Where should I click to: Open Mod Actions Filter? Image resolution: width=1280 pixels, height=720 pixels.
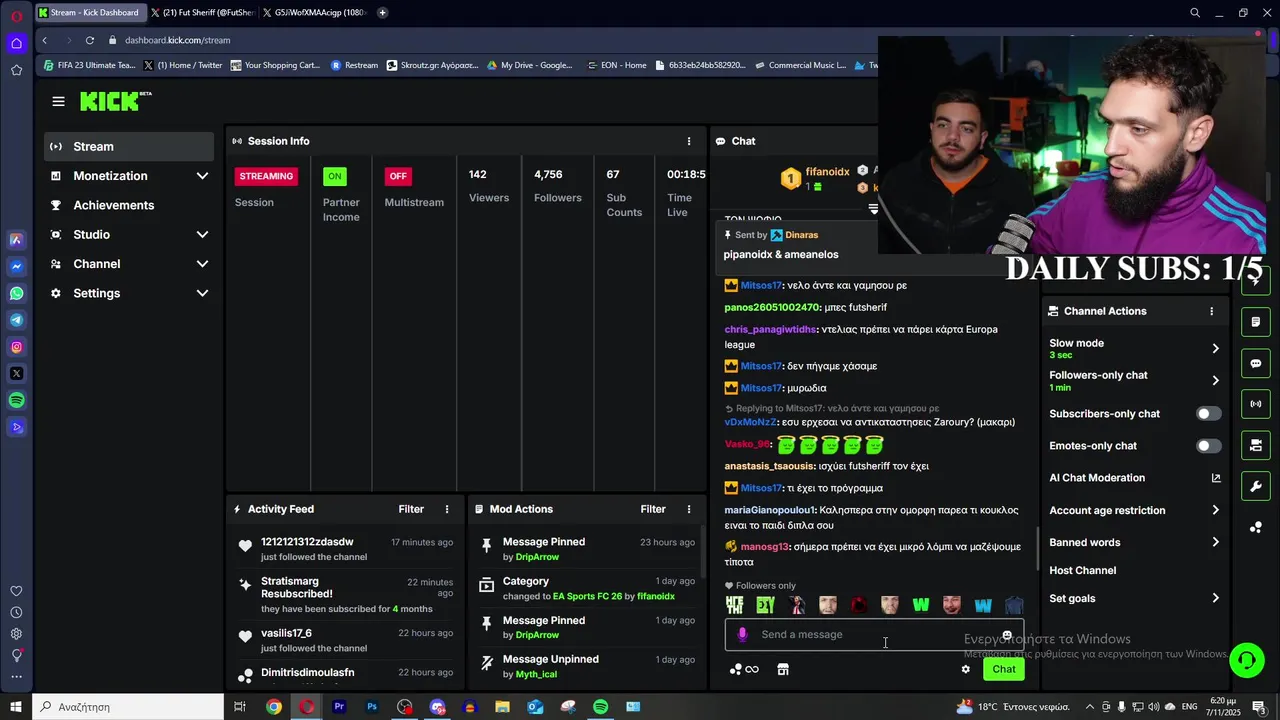[x=653, y=509]
